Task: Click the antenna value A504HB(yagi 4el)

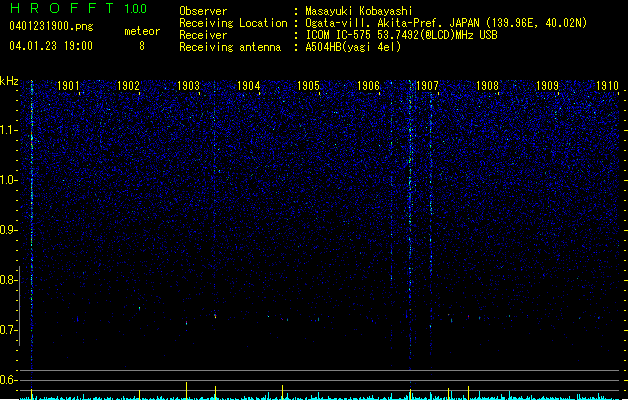Action: (353, 47)
